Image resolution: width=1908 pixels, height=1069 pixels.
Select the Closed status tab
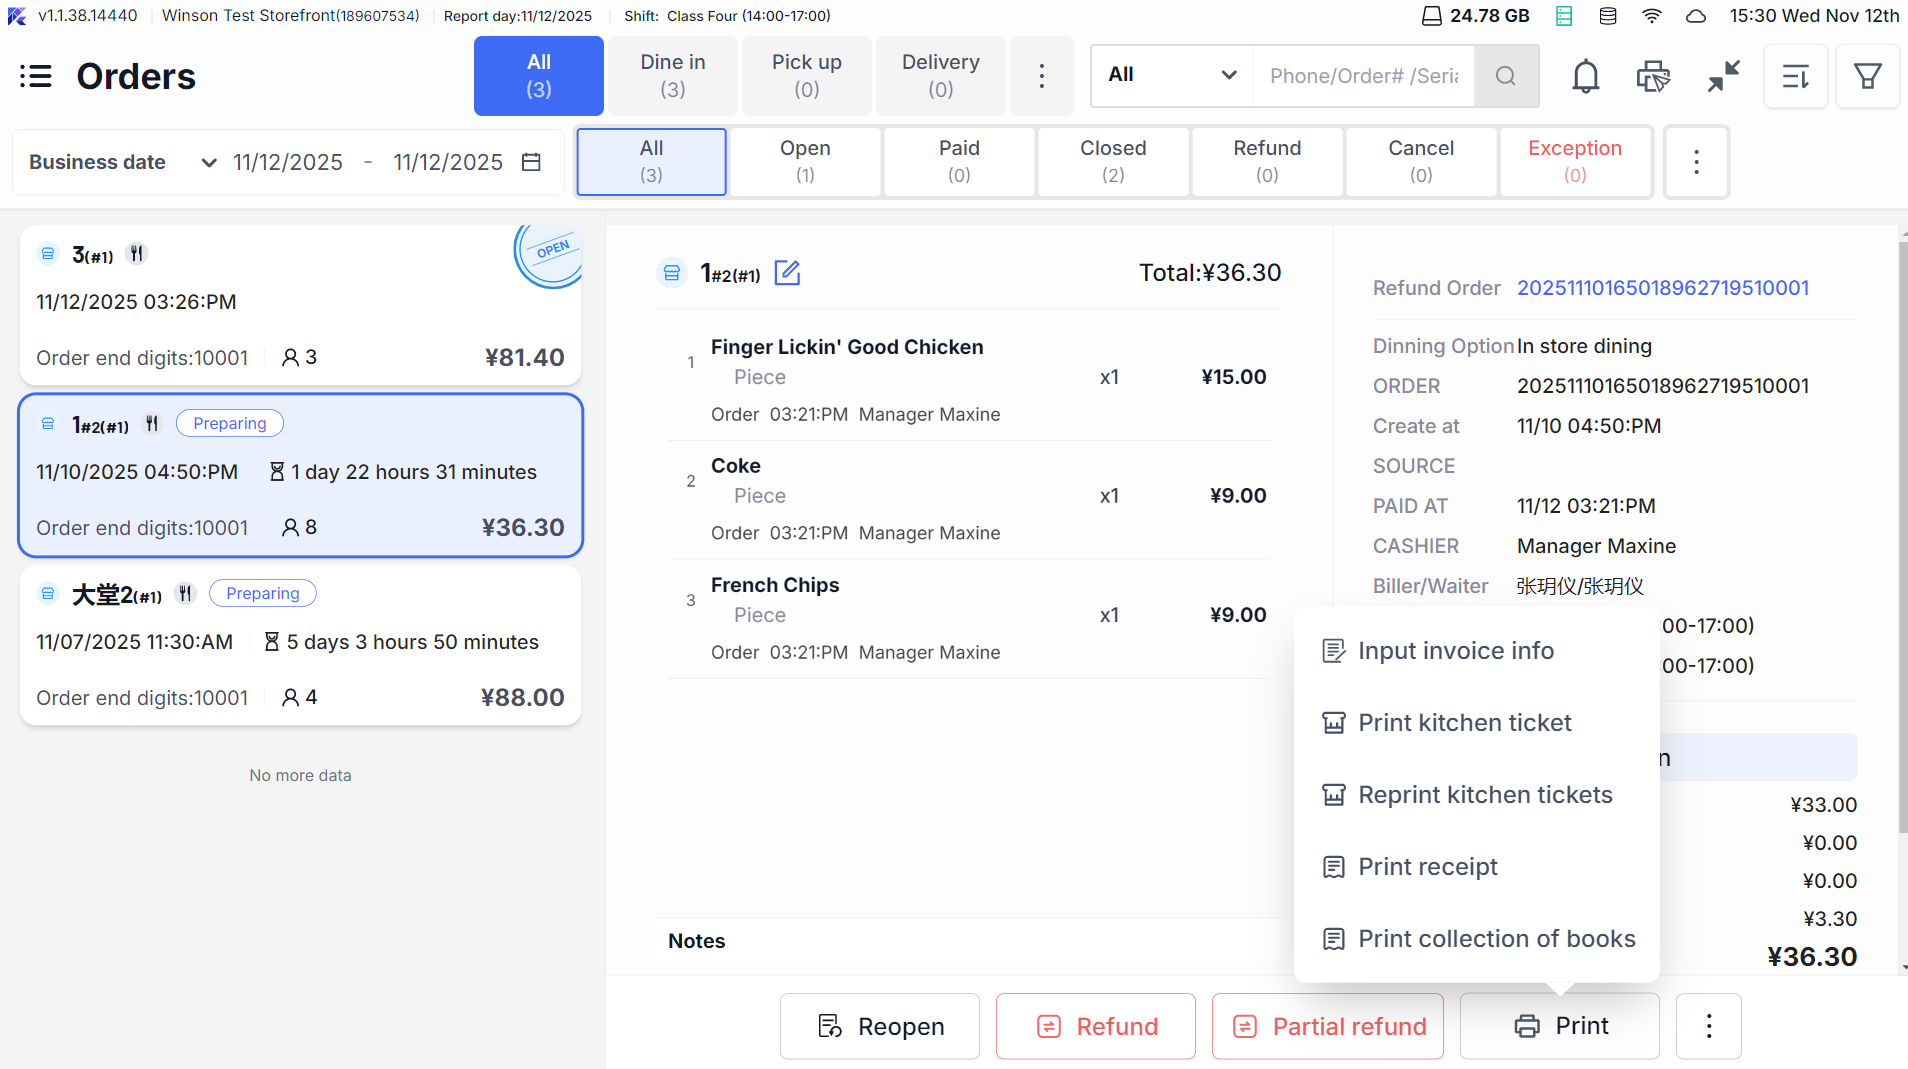(1113, 161)
